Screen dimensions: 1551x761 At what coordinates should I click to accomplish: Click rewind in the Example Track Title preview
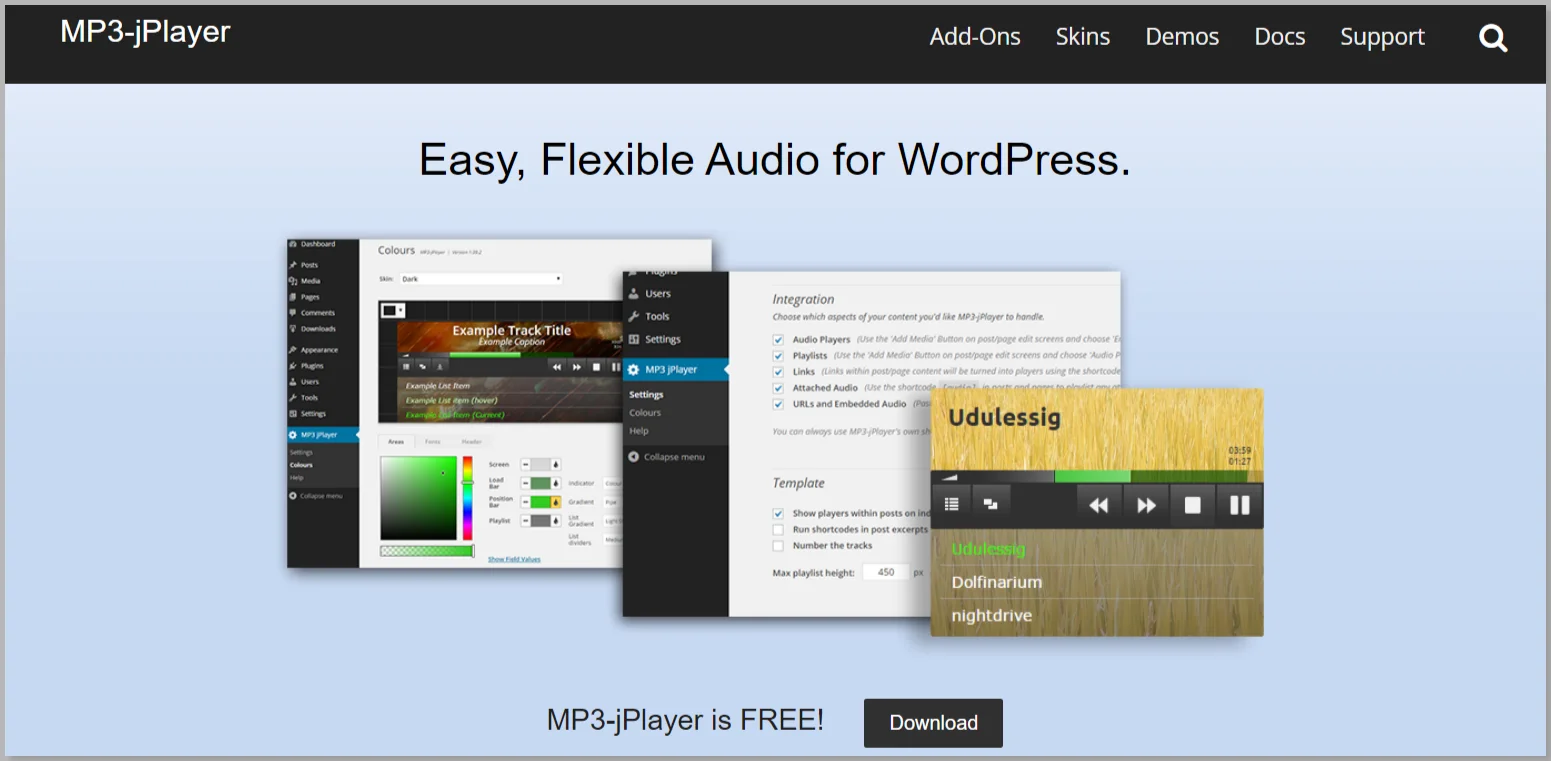pos(557,367)
